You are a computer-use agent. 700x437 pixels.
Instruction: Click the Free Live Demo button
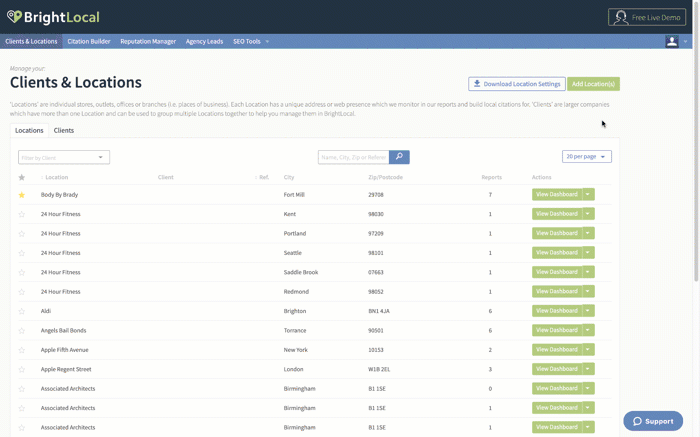coord(647,17)
